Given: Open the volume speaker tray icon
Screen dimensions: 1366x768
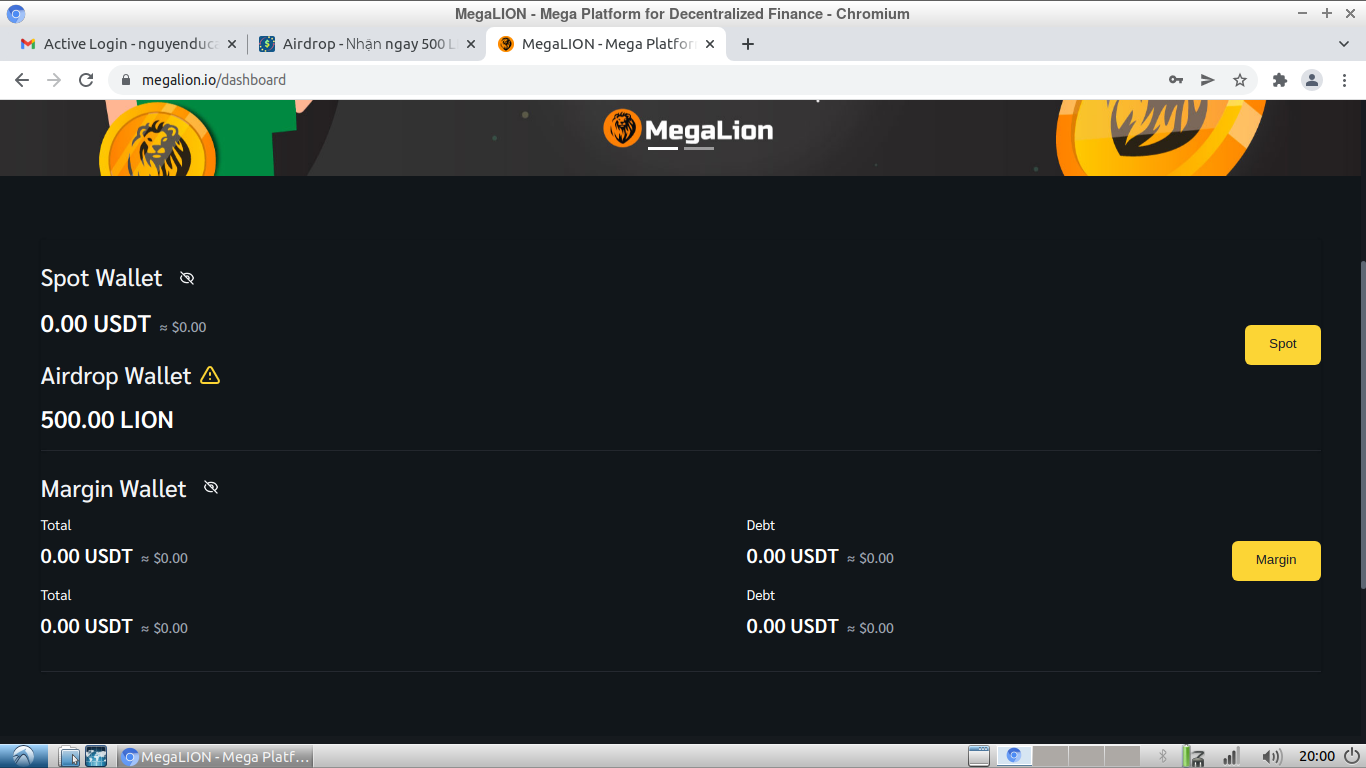Looking at the screenshot, I should (1272, 757).
